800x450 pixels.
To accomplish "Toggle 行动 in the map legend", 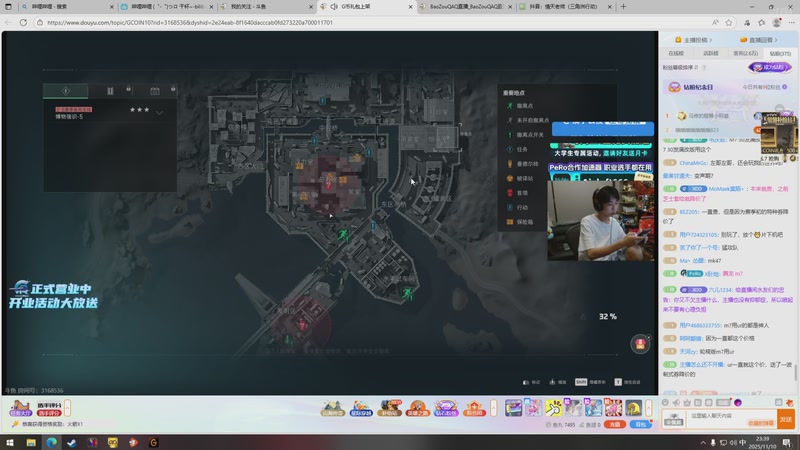I will point(517,208).
